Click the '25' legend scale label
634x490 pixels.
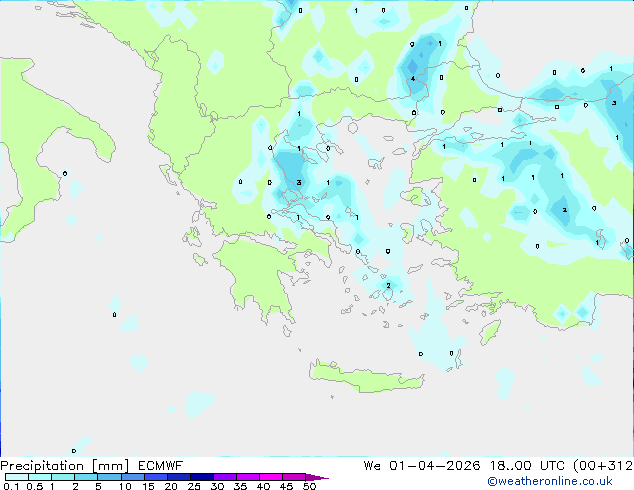194,486
